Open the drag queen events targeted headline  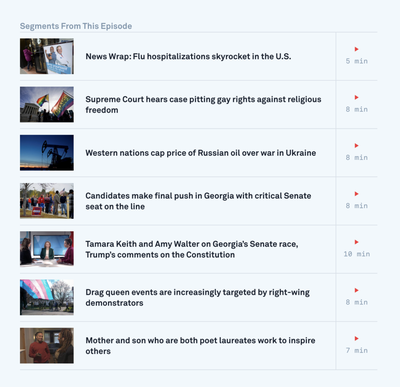pyautogui.click(x=197, y=297)
